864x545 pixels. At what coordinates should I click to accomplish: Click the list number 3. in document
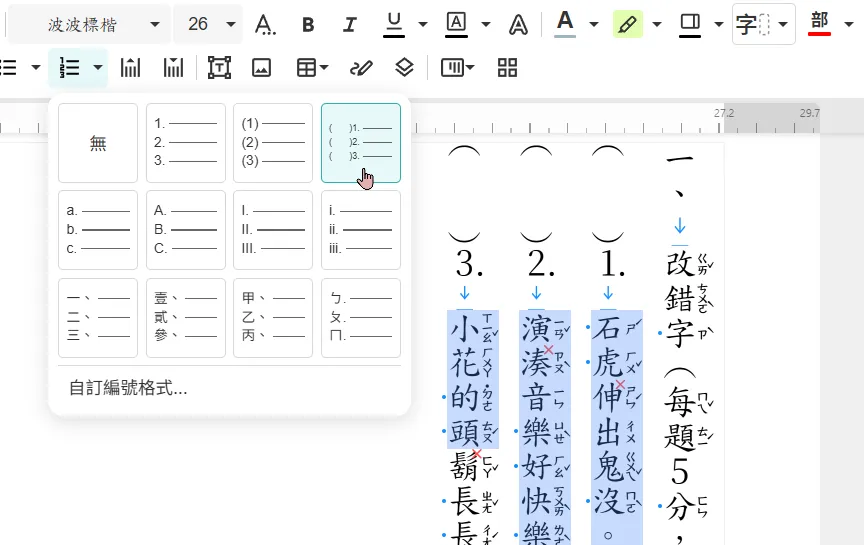click(x=469, y=264)
